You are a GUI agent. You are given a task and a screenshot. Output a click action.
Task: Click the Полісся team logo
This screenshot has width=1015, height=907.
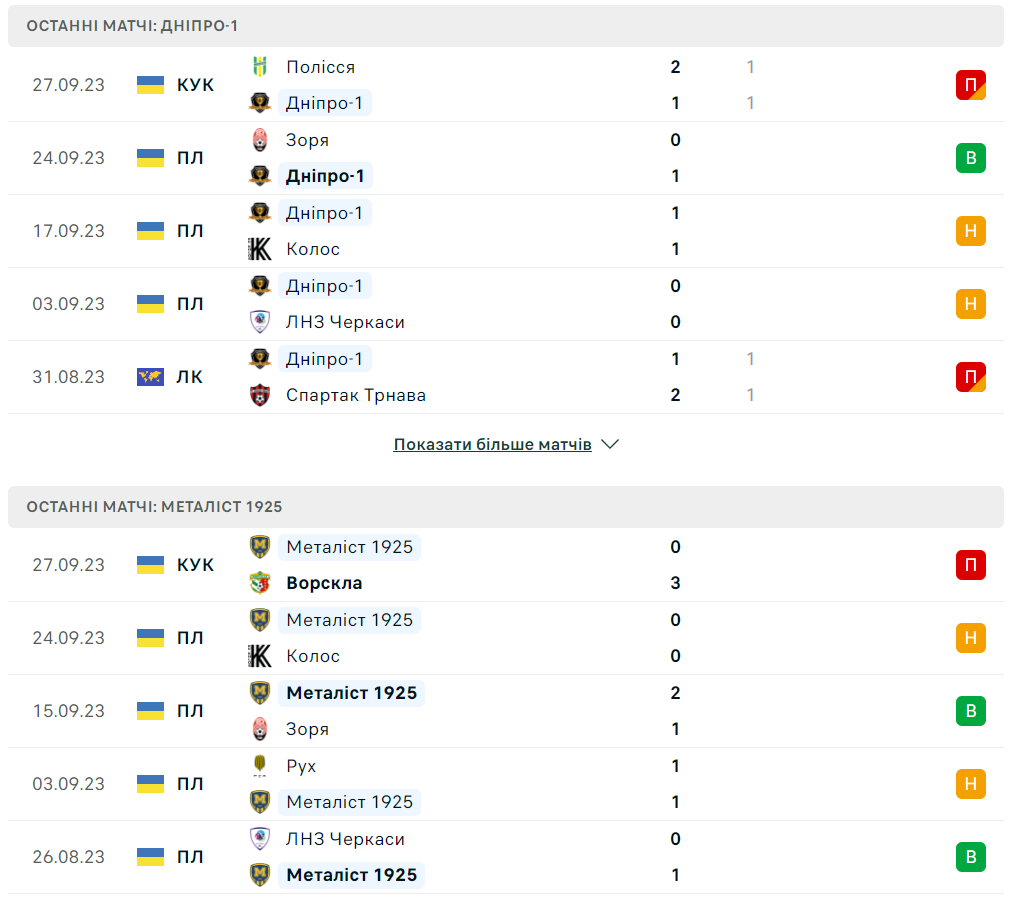[260, 67]
